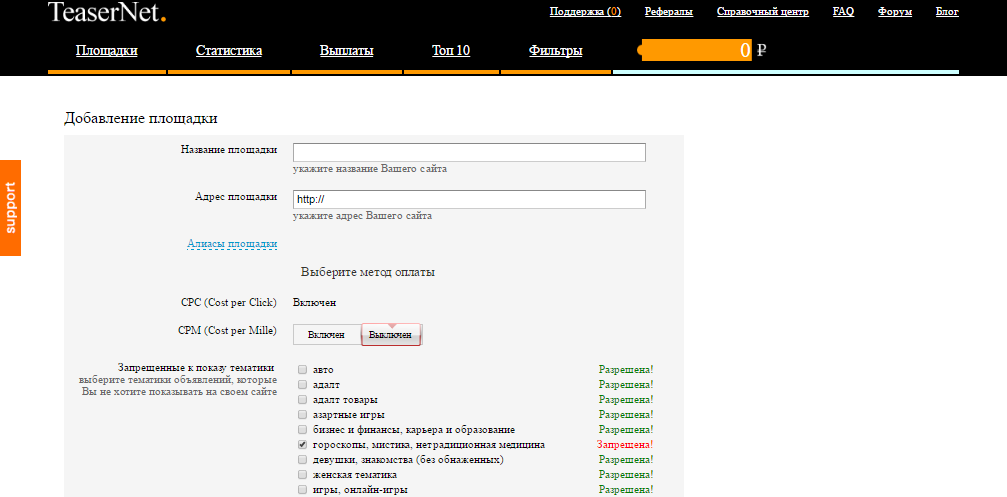Click the orange balance indicator showing 0
The height and width of the screenshot is (497, 1007).
pyautogui.click(x=696, y=50)
